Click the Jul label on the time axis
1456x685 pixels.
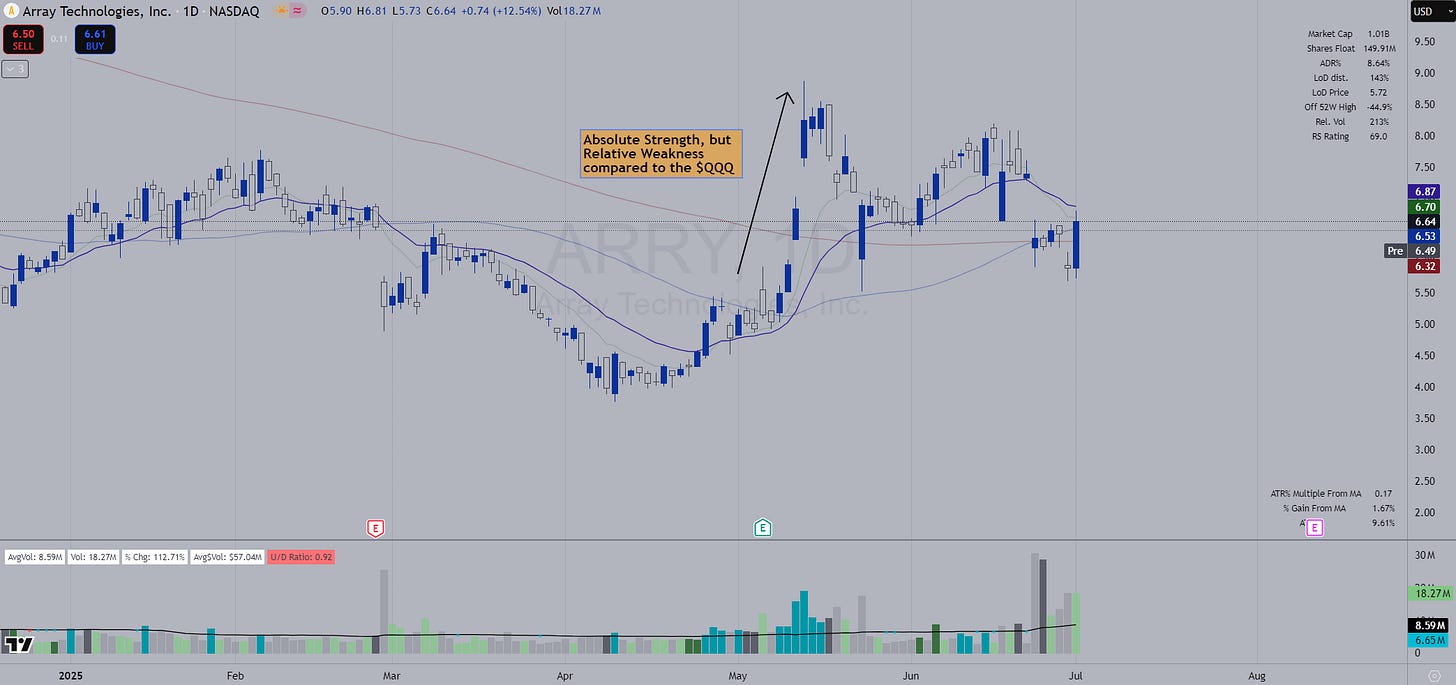(x=1078, y=675)
